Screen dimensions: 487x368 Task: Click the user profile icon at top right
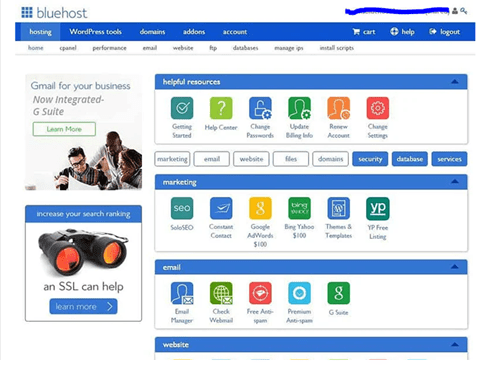tap(455, 11)
